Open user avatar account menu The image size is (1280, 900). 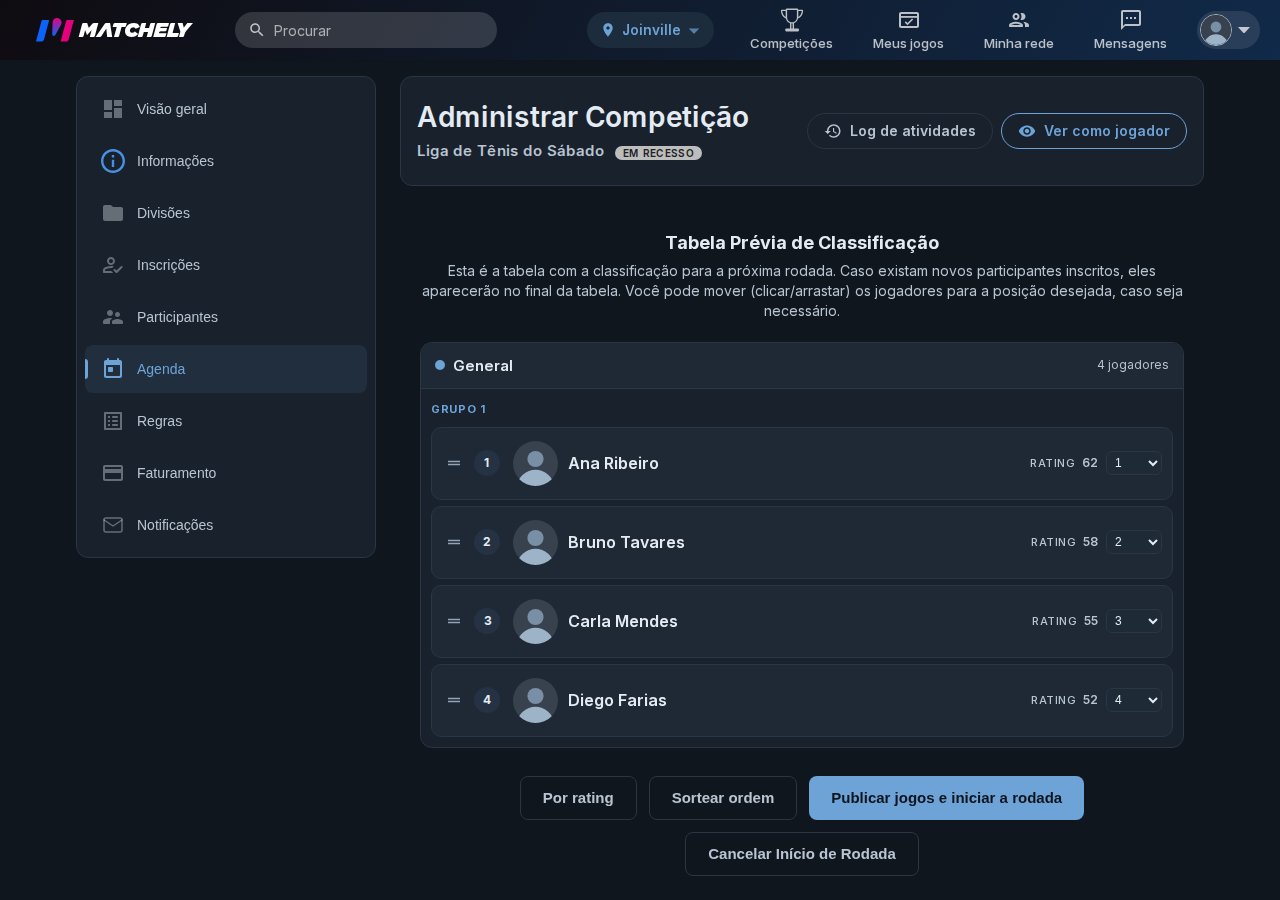point(1228,30)
